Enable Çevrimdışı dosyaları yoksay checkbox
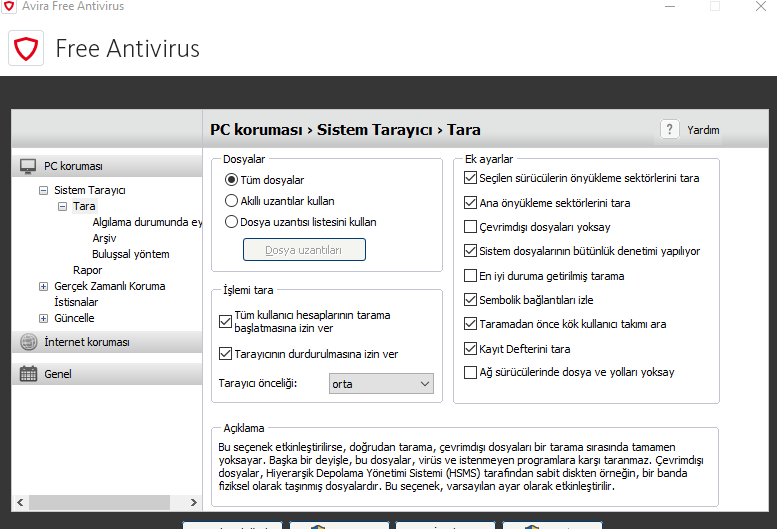This screenshot has width=777, height=529. [470, 226]
